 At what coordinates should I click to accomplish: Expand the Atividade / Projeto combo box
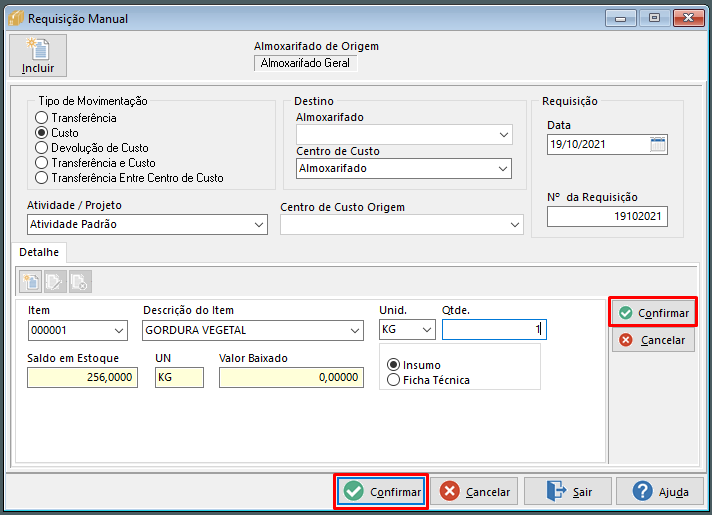point(259,225)
